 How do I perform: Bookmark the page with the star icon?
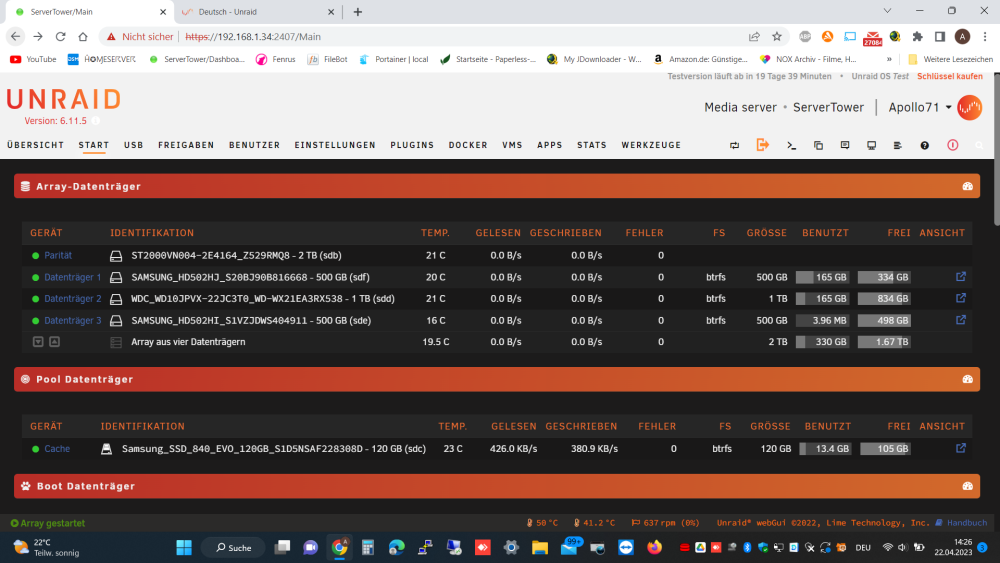click(776, 36)
